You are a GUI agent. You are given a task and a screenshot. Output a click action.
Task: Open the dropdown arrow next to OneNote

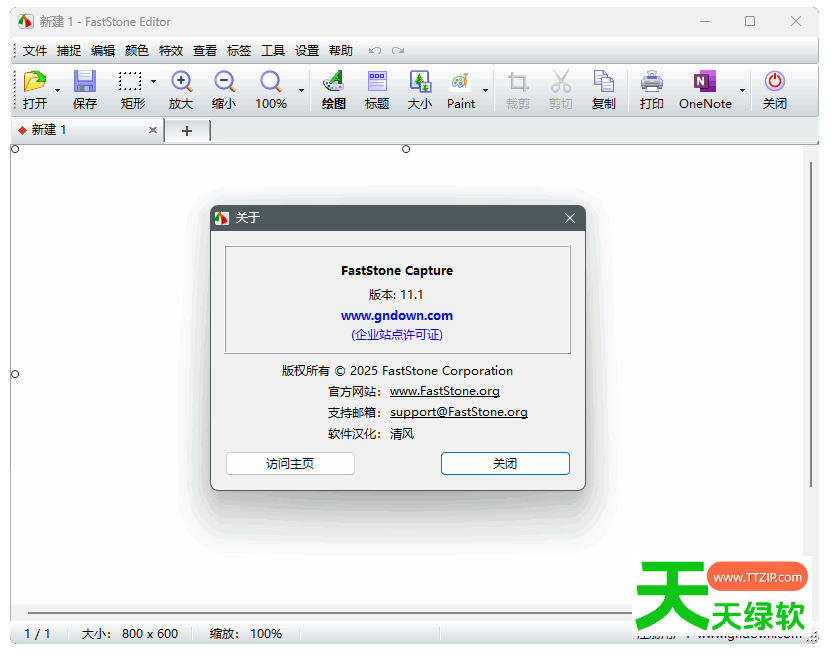[x=742, y=90]
